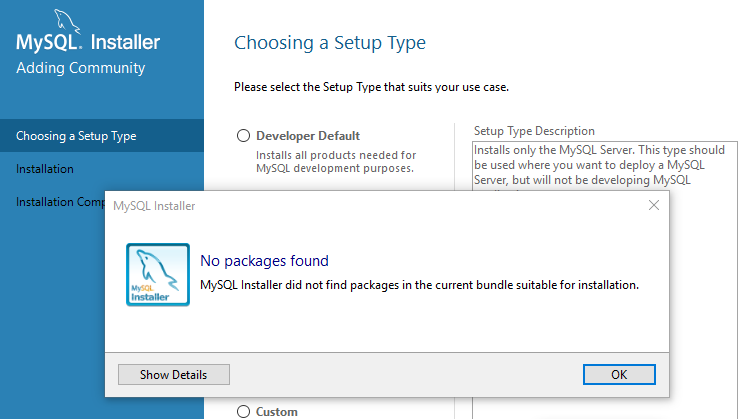Viewport: 743px width, 419px height.
Task: Click the Setup Type Description label
Action: [534, 131]
